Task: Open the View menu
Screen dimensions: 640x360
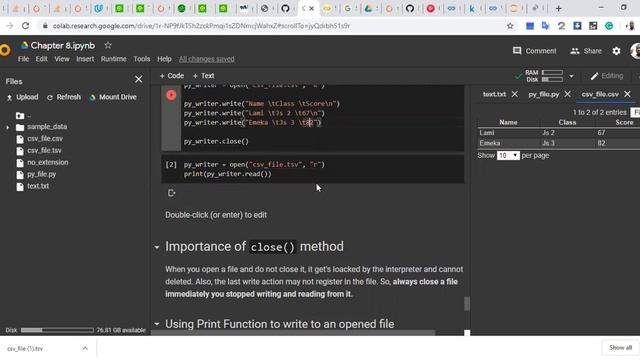Action: pyautogui.click(x=62, y=59)
